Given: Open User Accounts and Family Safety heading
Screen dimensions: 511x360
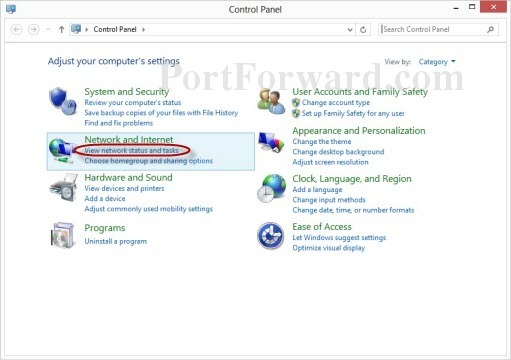Looking at the screenshot, I should click(x=360, y=91).
